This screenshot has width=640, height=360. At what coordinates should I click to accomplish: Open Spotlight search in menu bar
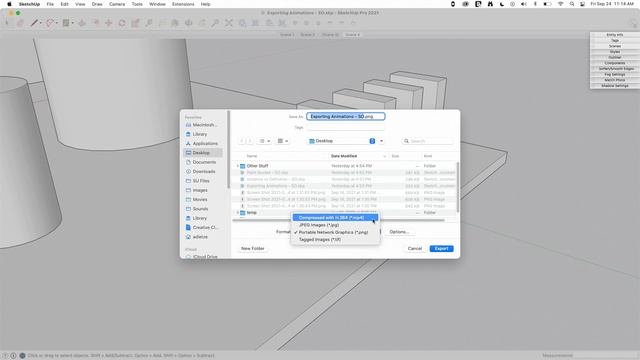(x=572, y=4)
